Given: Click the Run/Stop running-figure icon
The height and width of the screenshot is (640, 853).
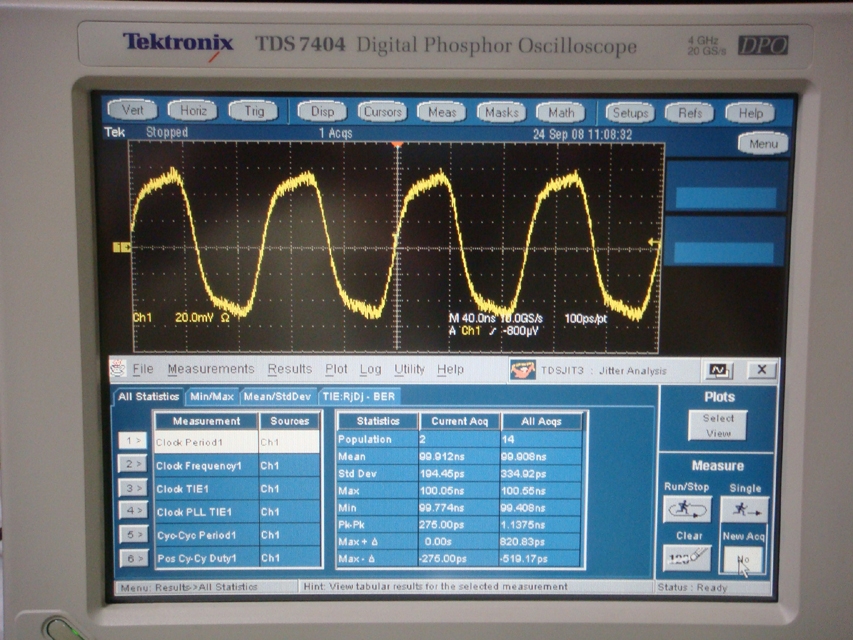Looking at the screenshot, I should coord(688,509).
